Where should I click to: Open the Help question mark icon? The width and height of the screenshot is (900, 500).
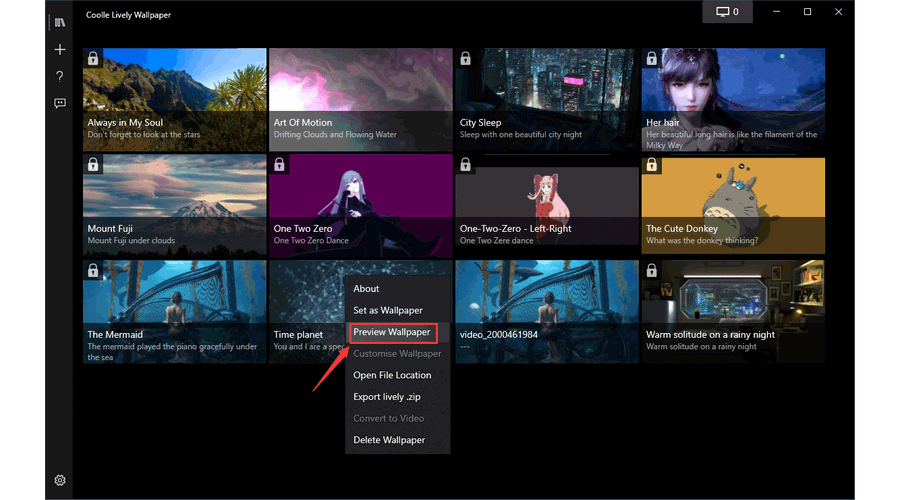pos(60,76)
